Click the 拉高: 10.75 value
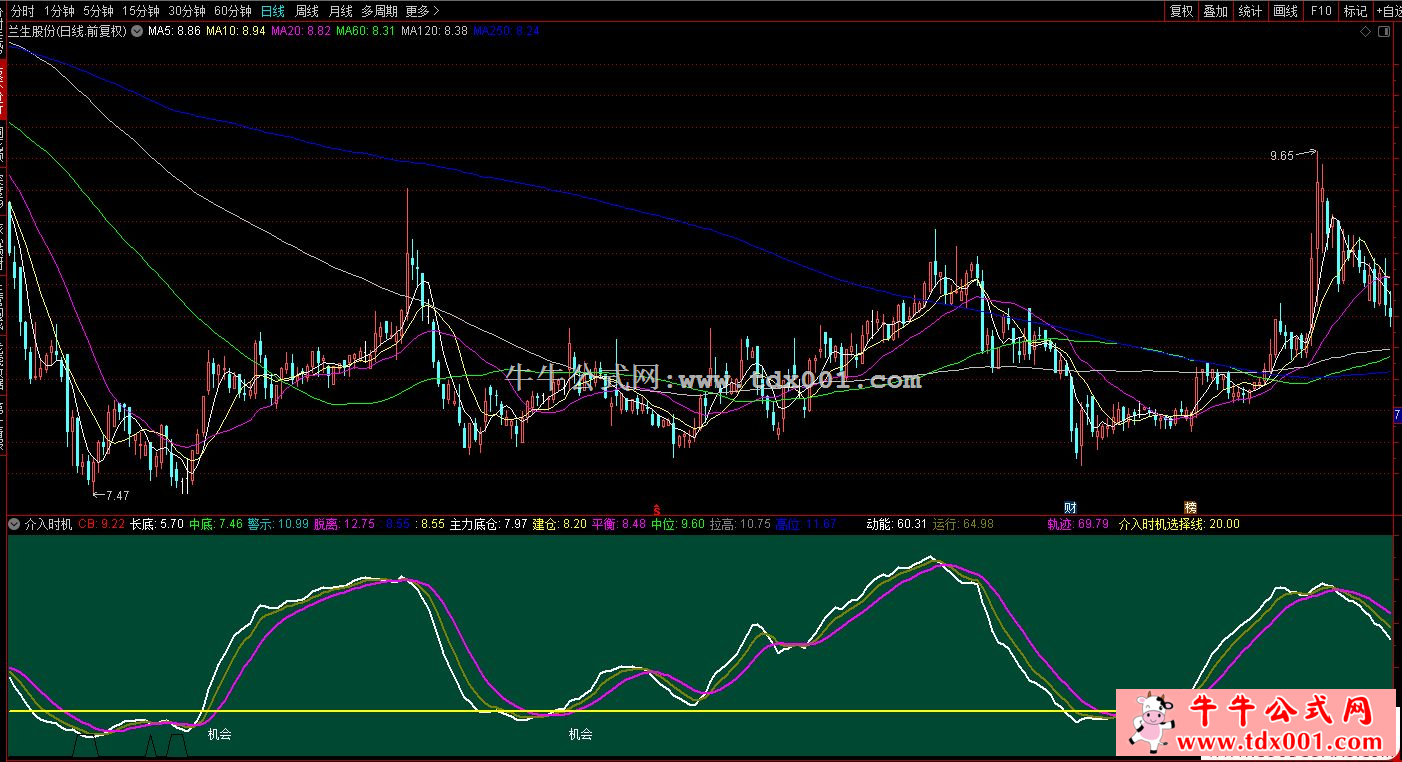Screen dimensions: 1402x762 pyautogui.click(x=741, y=524)
